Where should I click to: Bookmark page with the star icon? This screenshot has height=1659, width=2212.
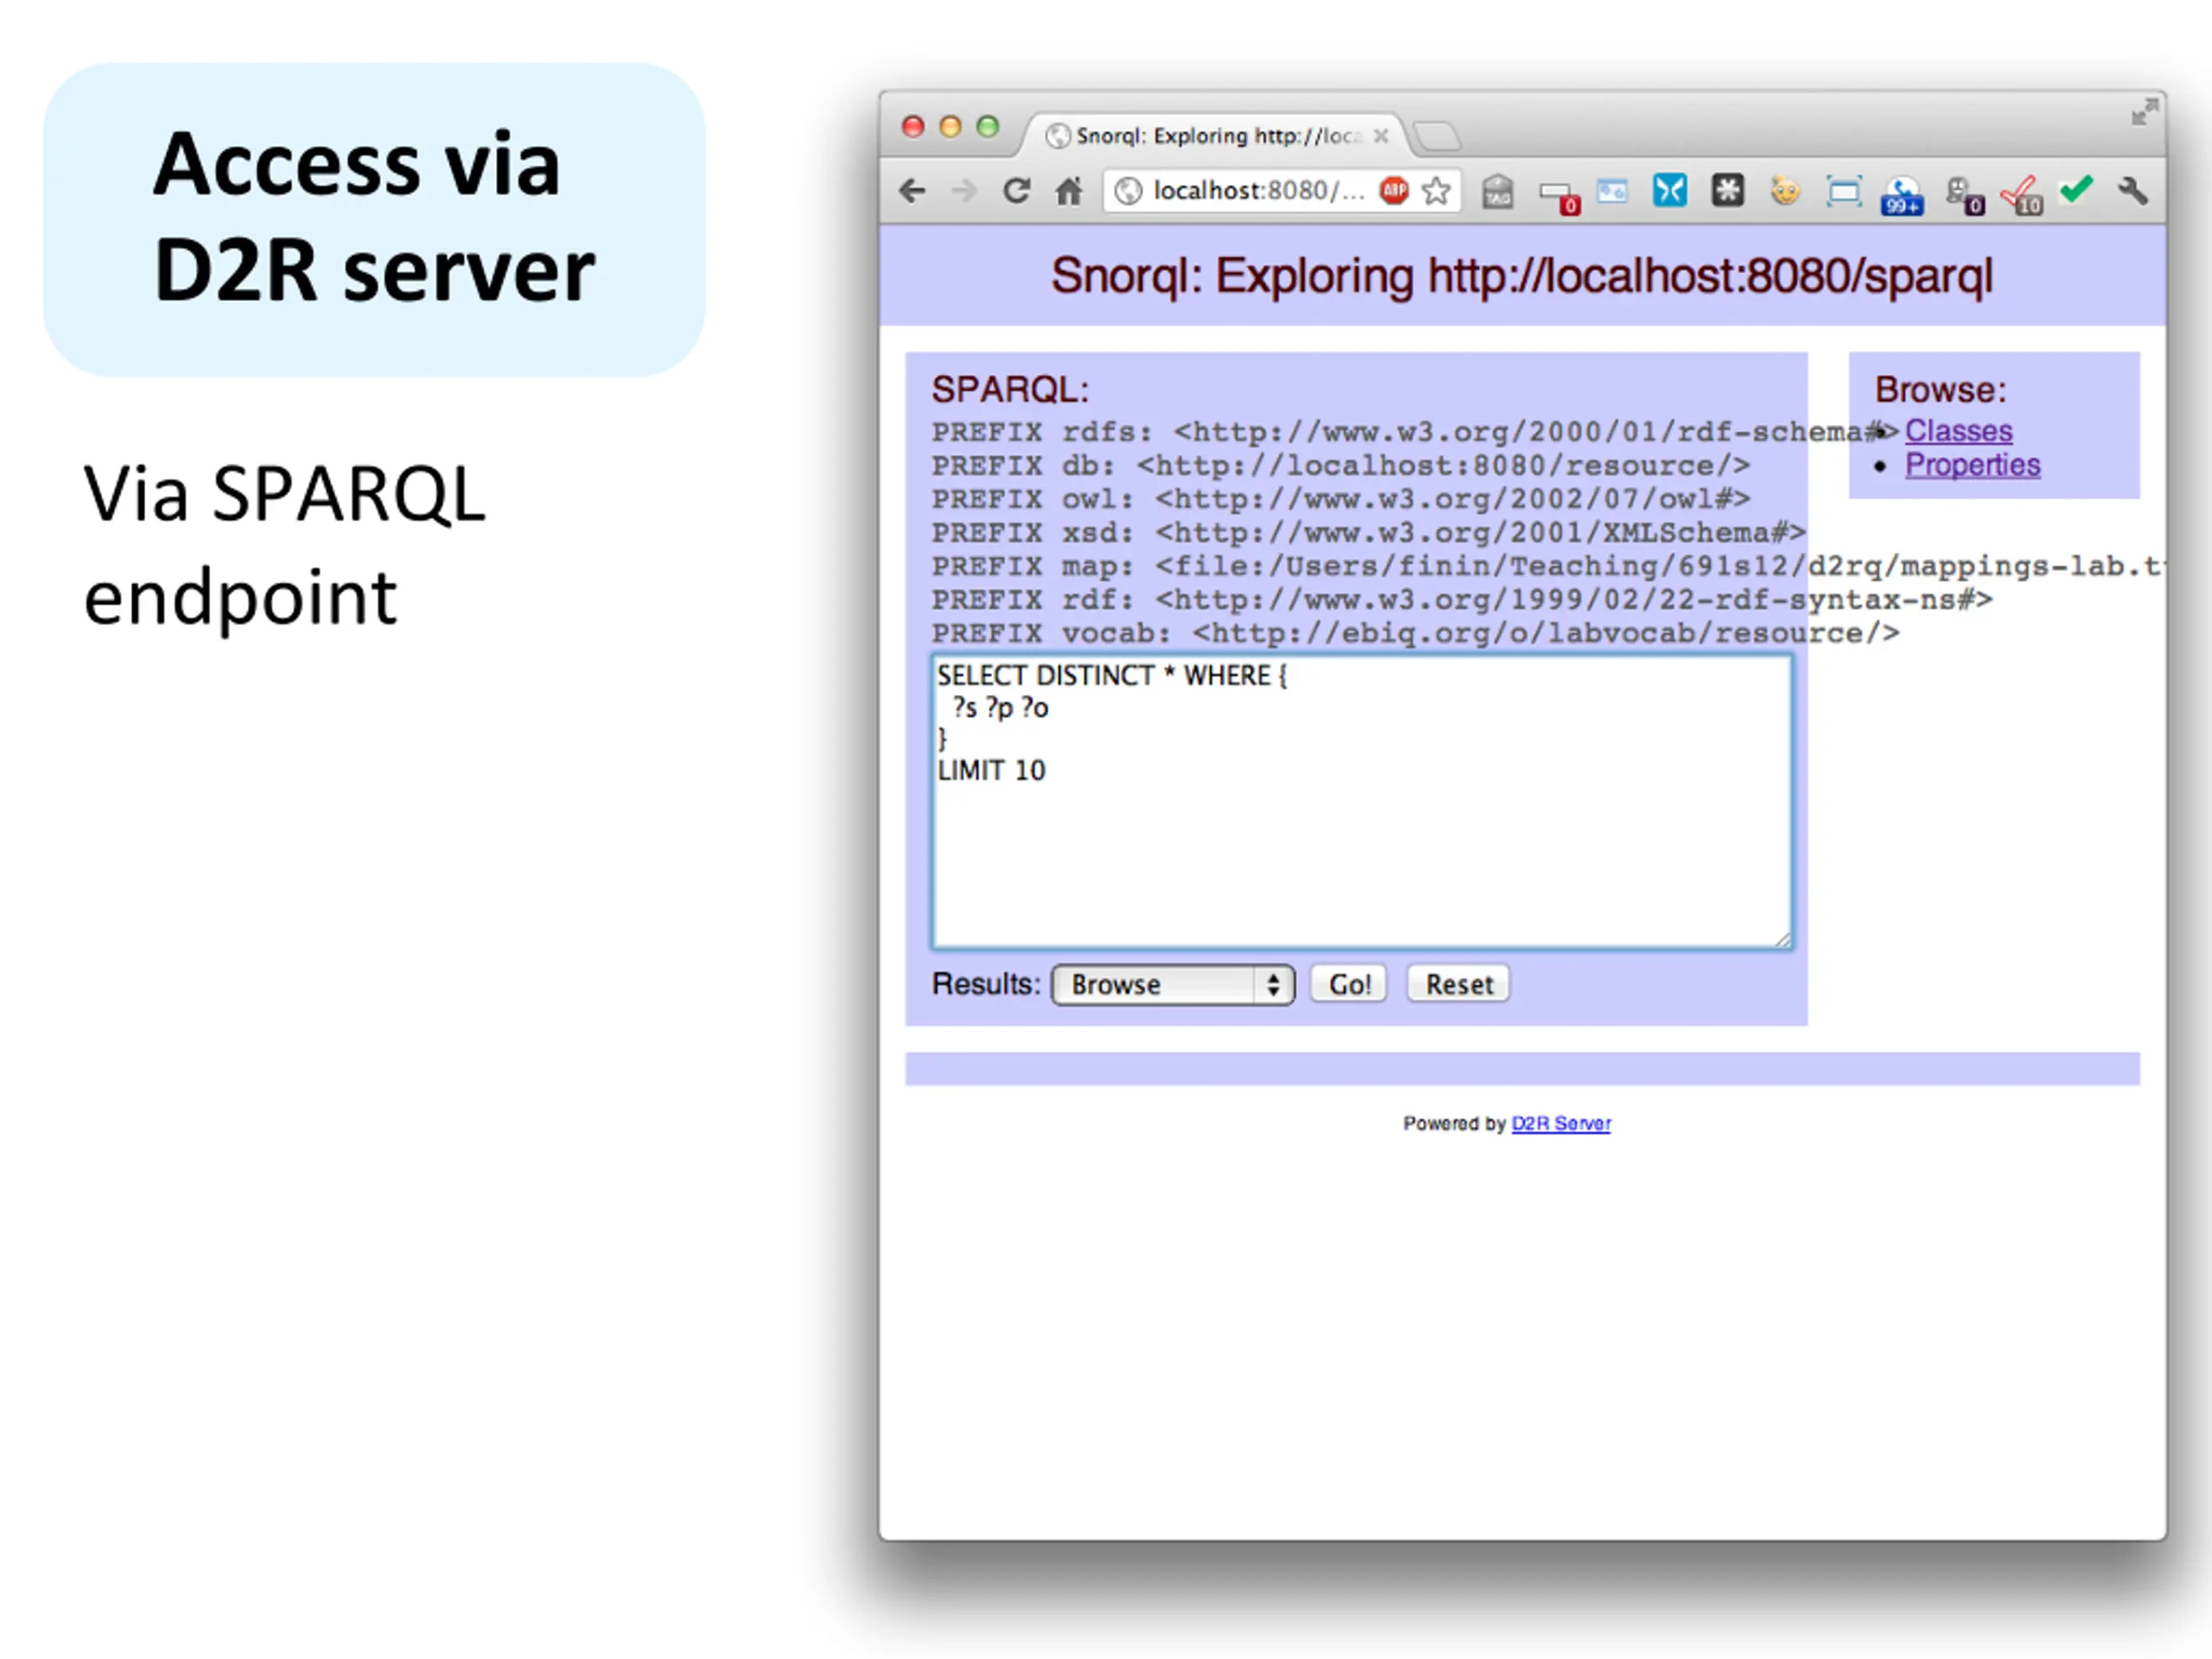[1436, 190]
